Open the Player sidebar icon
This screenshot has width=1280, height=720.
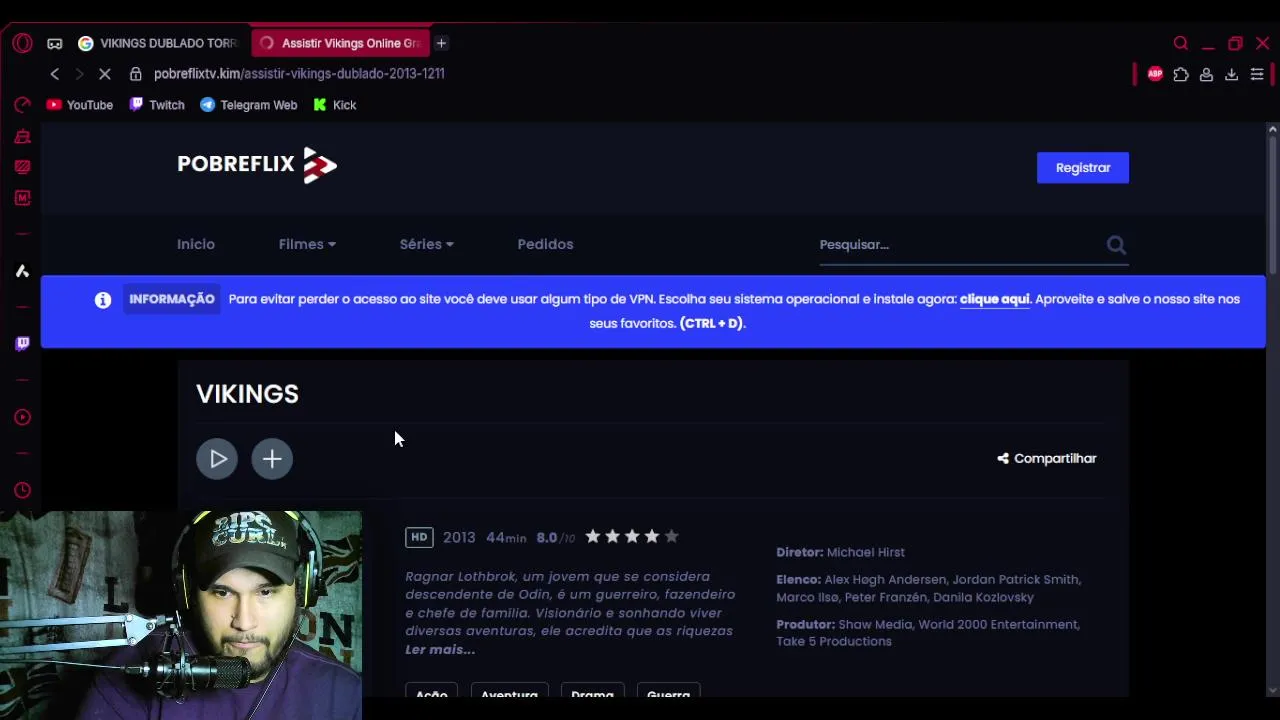pos(22,417)
